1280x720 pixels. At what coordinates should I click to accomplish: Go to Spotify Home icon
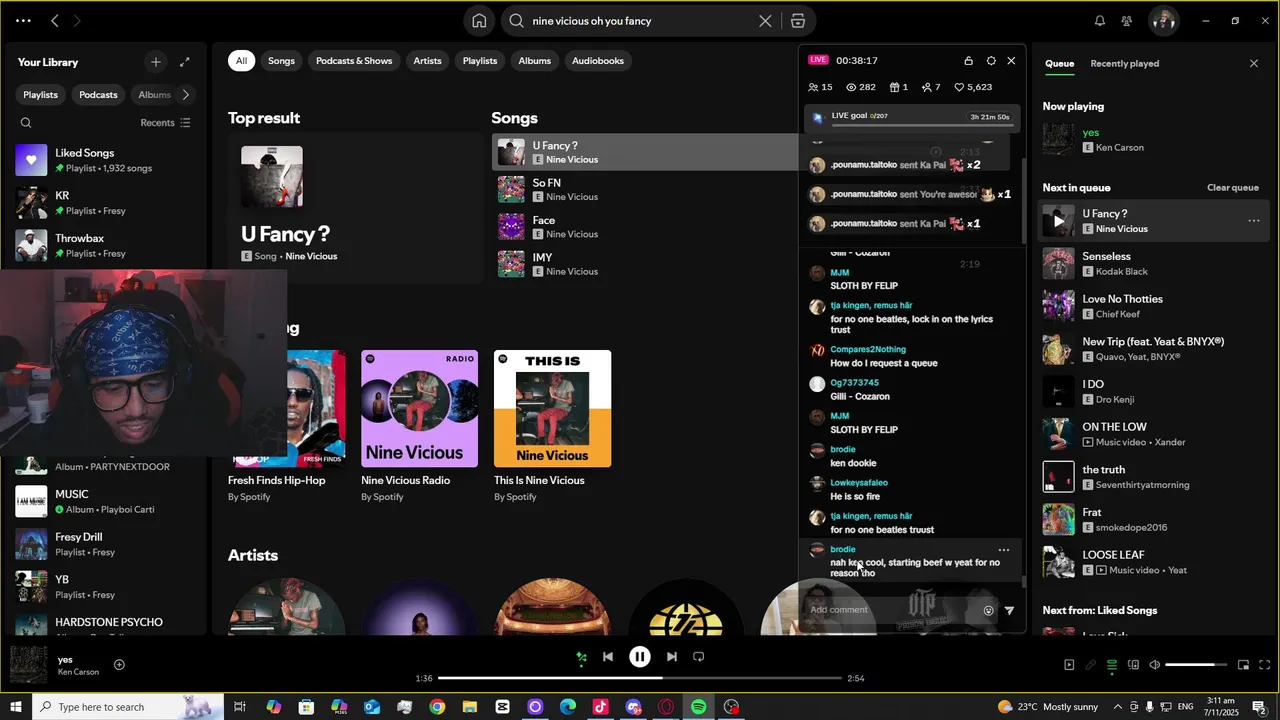click(x=479, y=21)
